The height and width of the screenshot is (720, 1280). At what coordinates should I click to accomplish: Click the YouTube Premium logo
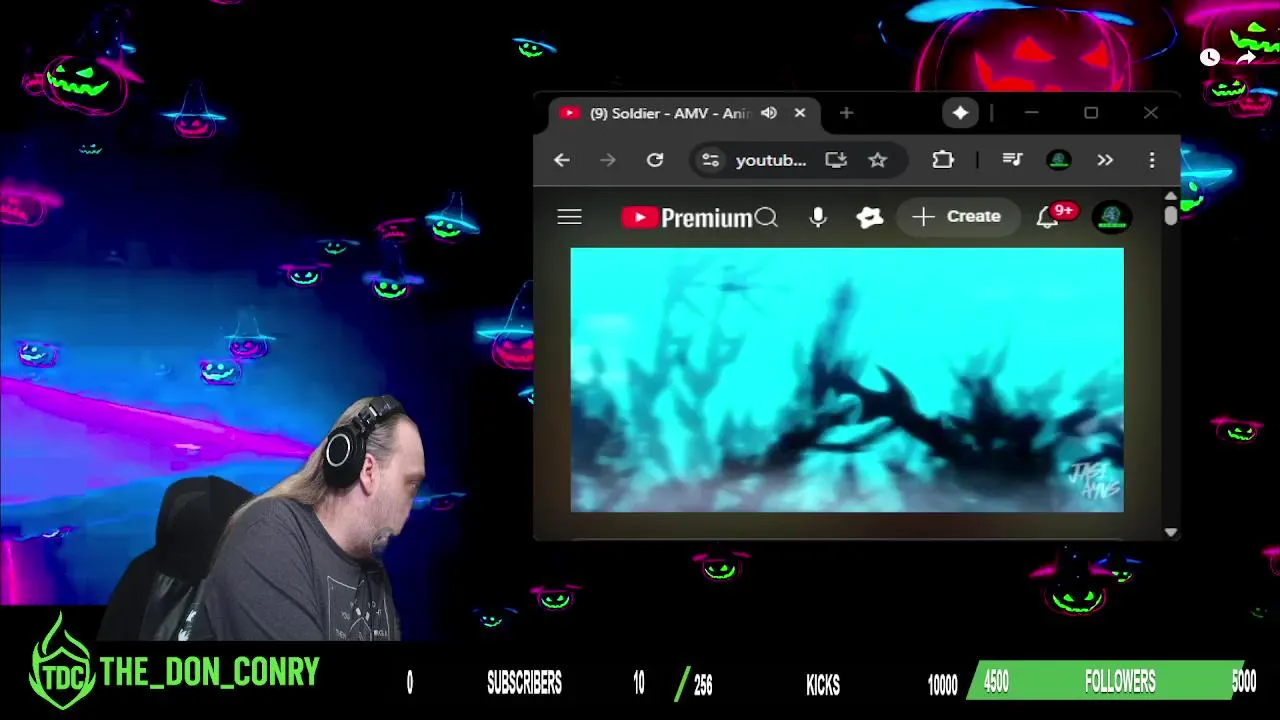(686, 217)
